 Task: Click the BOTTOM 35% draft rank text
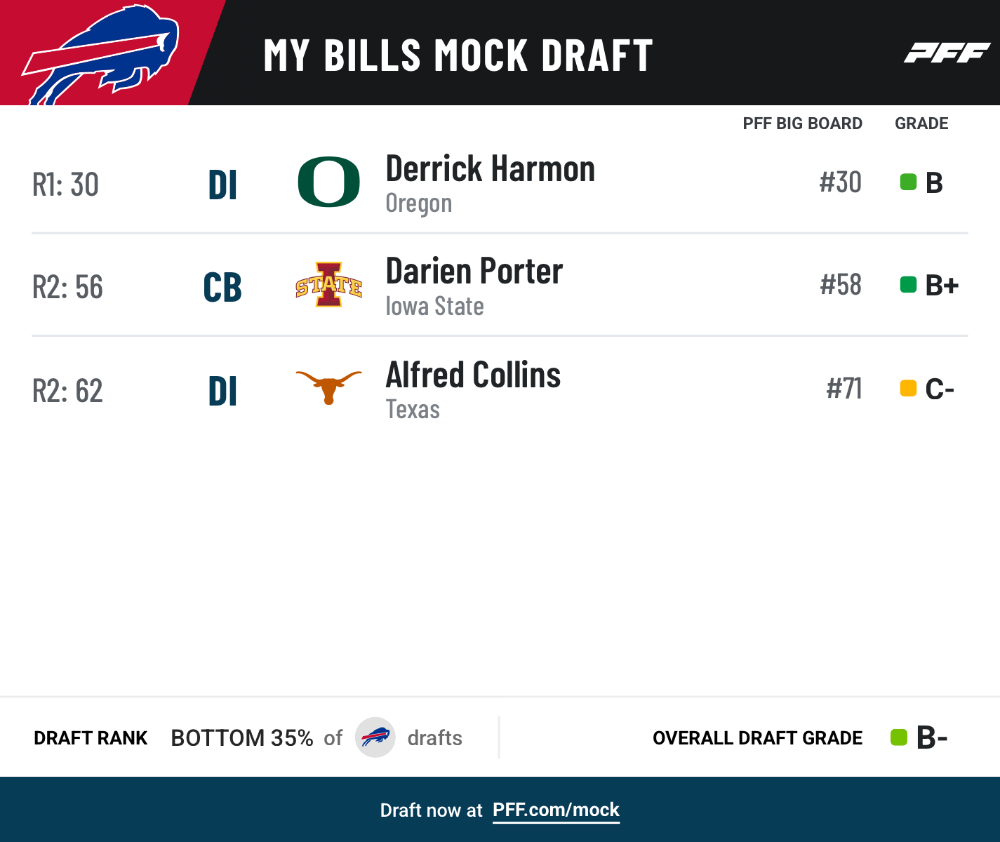(x=242, y=738)
